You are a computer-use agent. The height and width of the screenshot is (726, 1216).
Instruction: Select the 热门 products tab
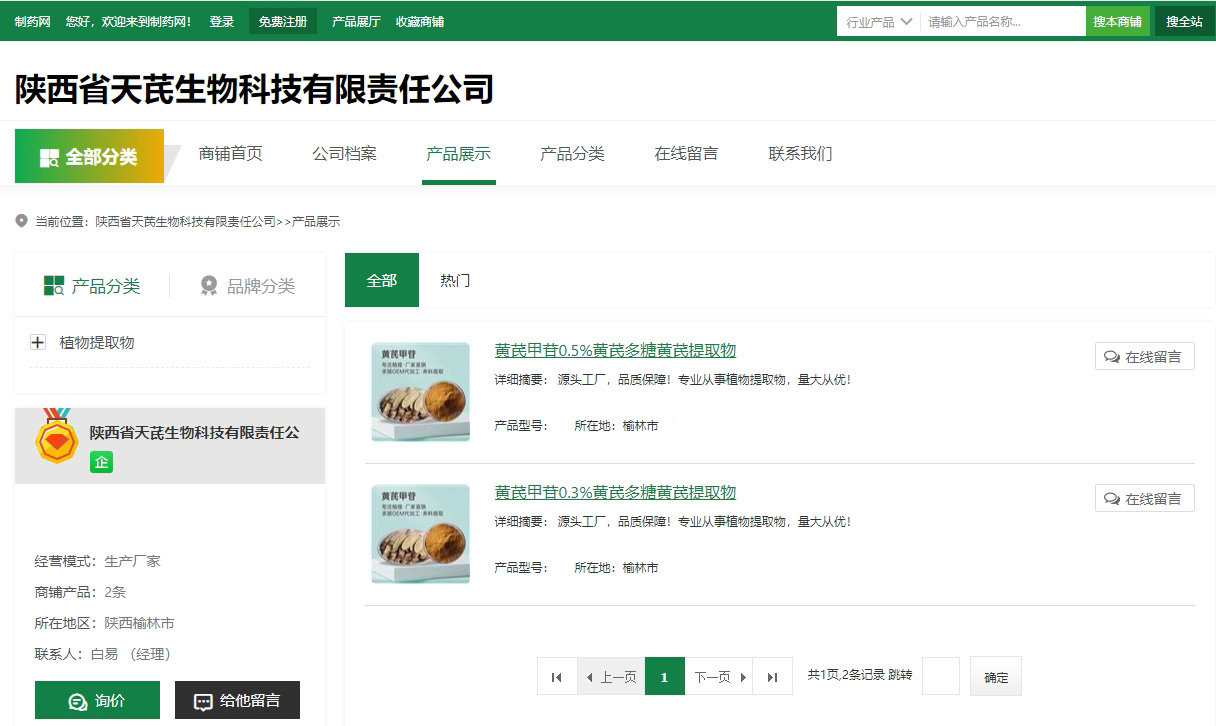455,281
